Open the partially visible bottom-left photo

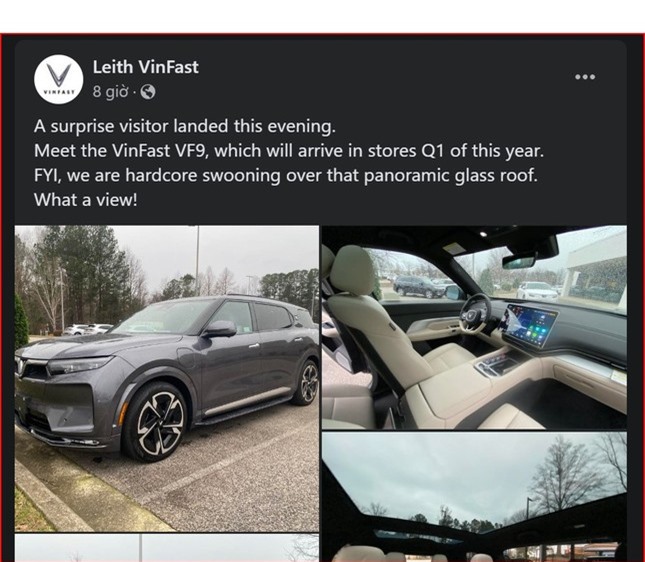[x=167, y=548]
